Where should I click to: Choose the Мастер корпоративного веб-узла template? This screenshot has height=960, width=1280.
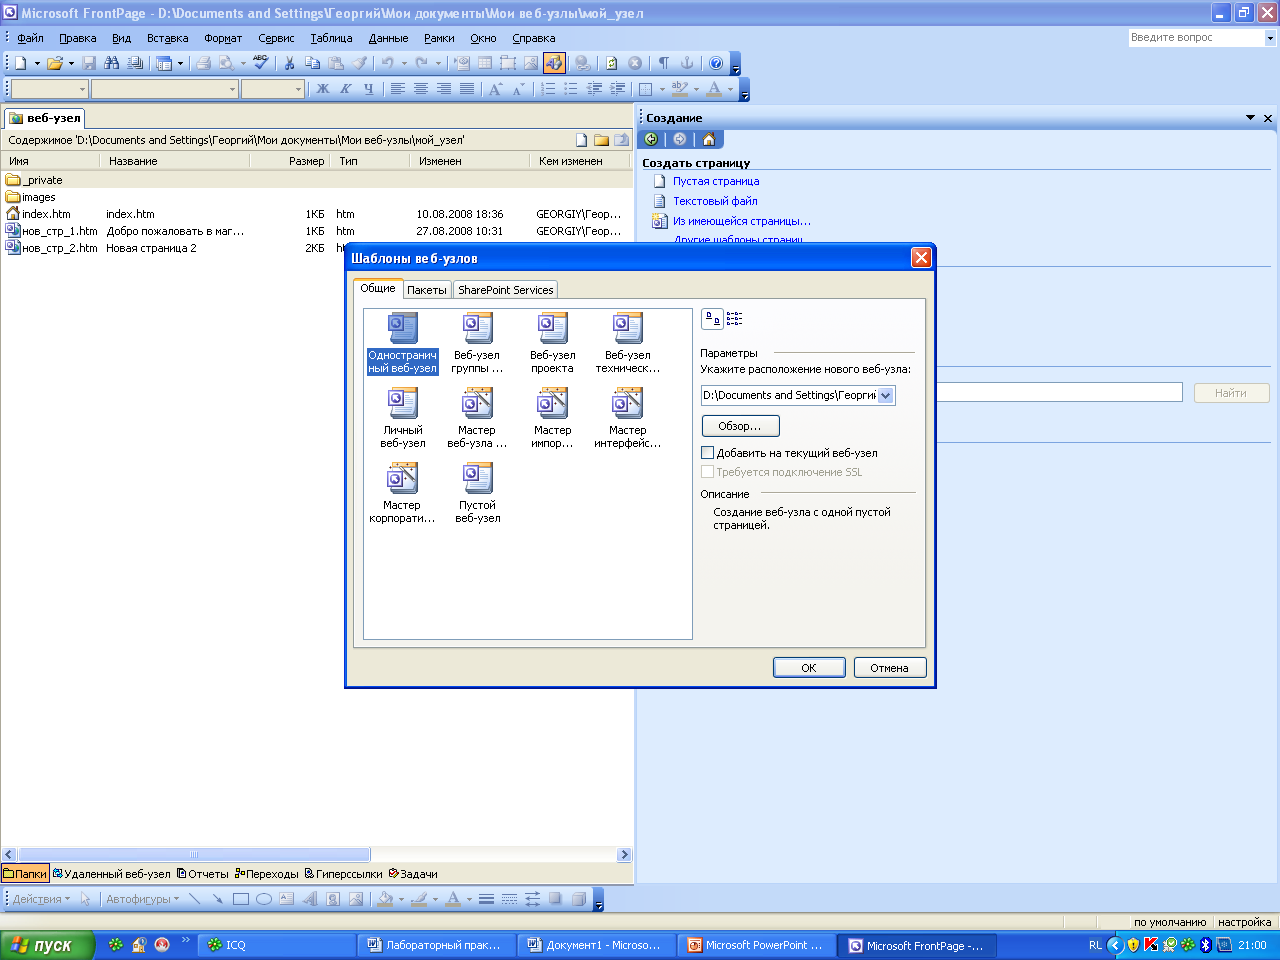pyautogui.click(x=402, y=493)
